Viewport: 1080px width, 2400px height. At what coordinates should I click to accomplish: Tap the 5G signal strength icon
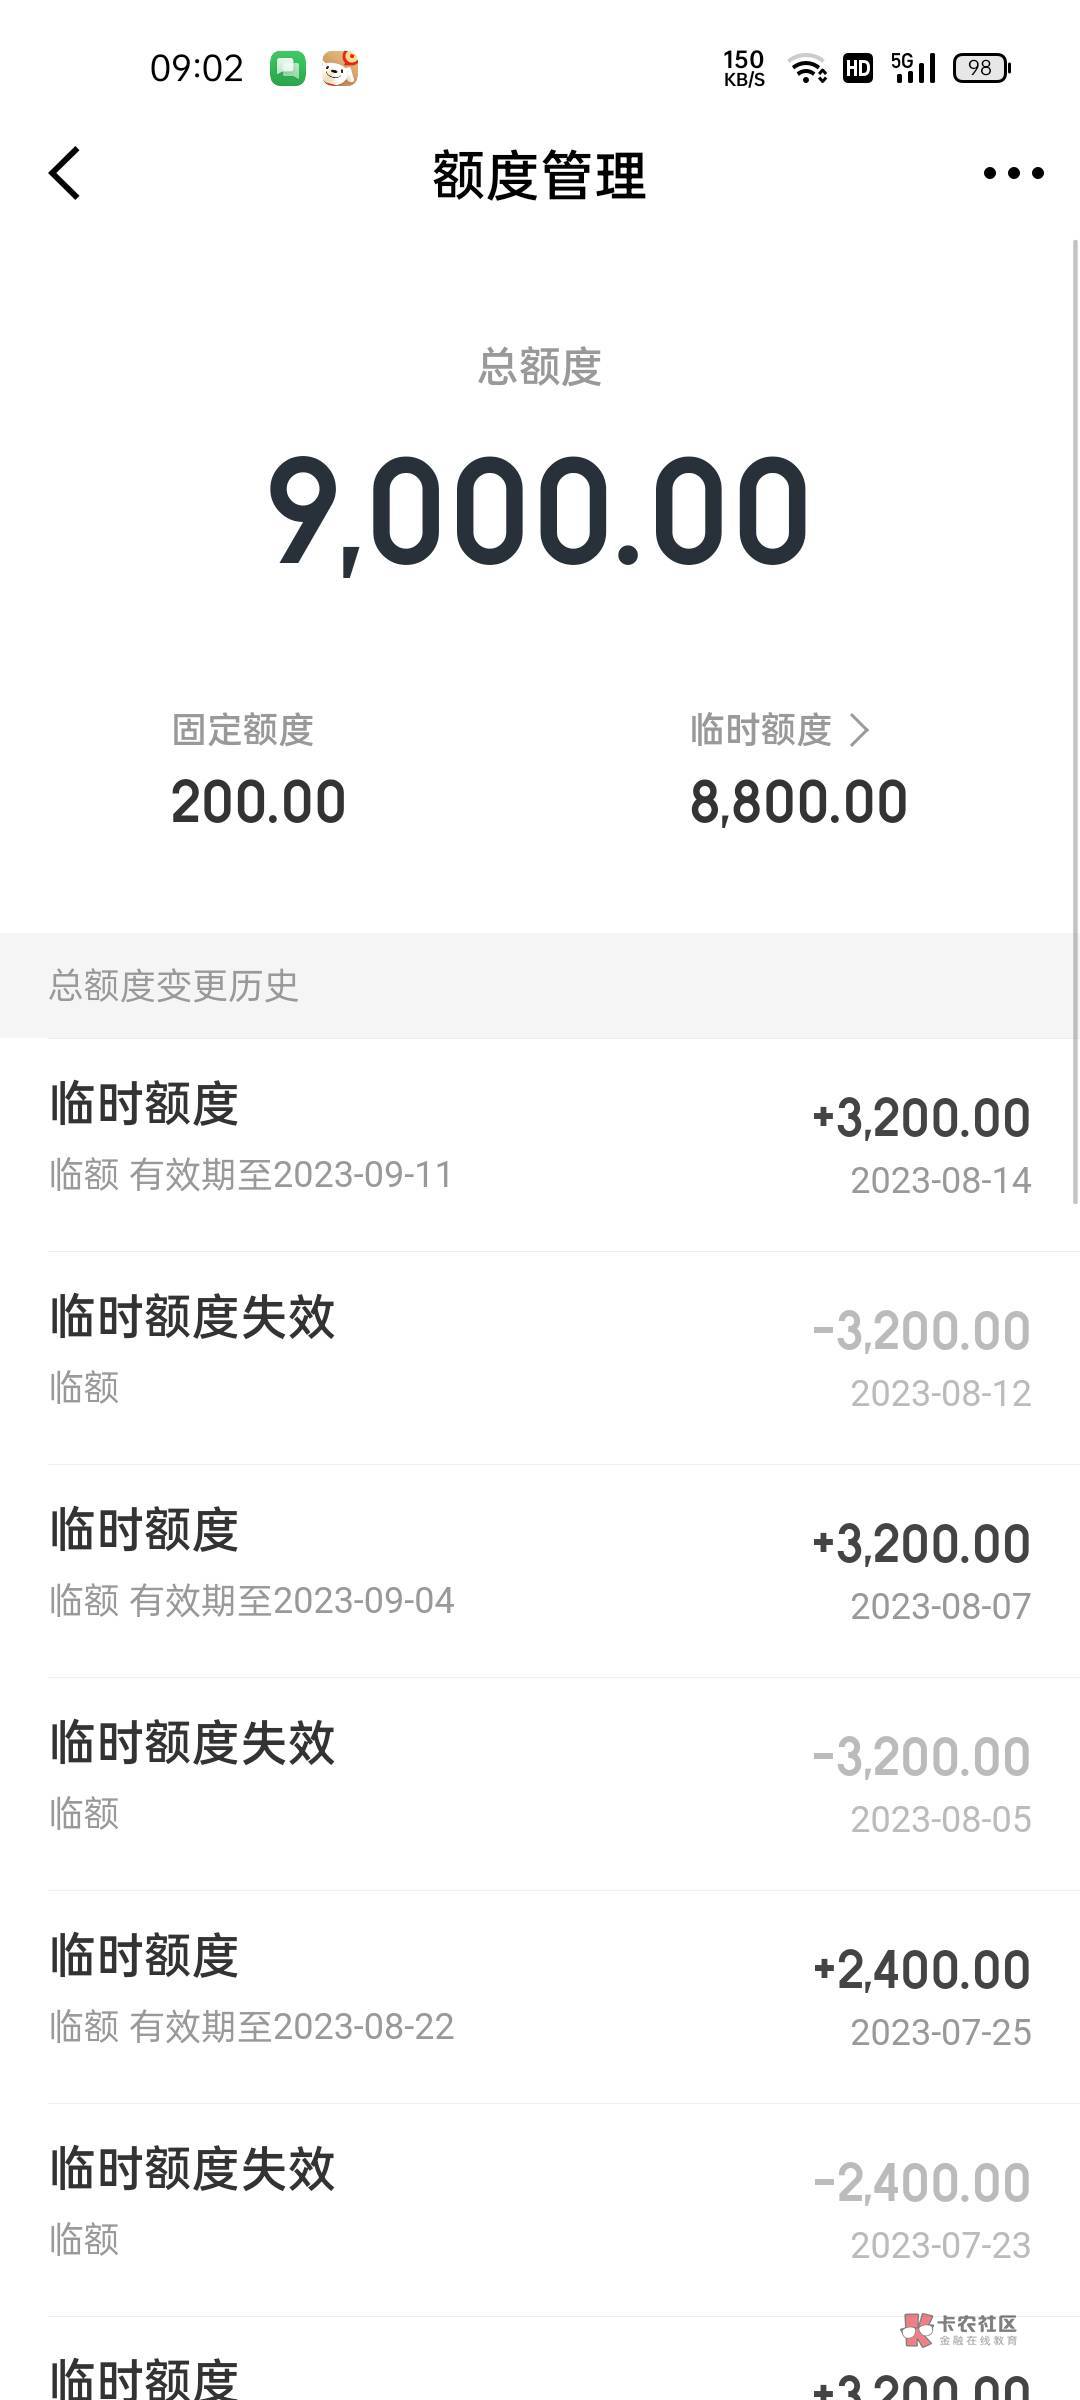[x=913, y=68]
